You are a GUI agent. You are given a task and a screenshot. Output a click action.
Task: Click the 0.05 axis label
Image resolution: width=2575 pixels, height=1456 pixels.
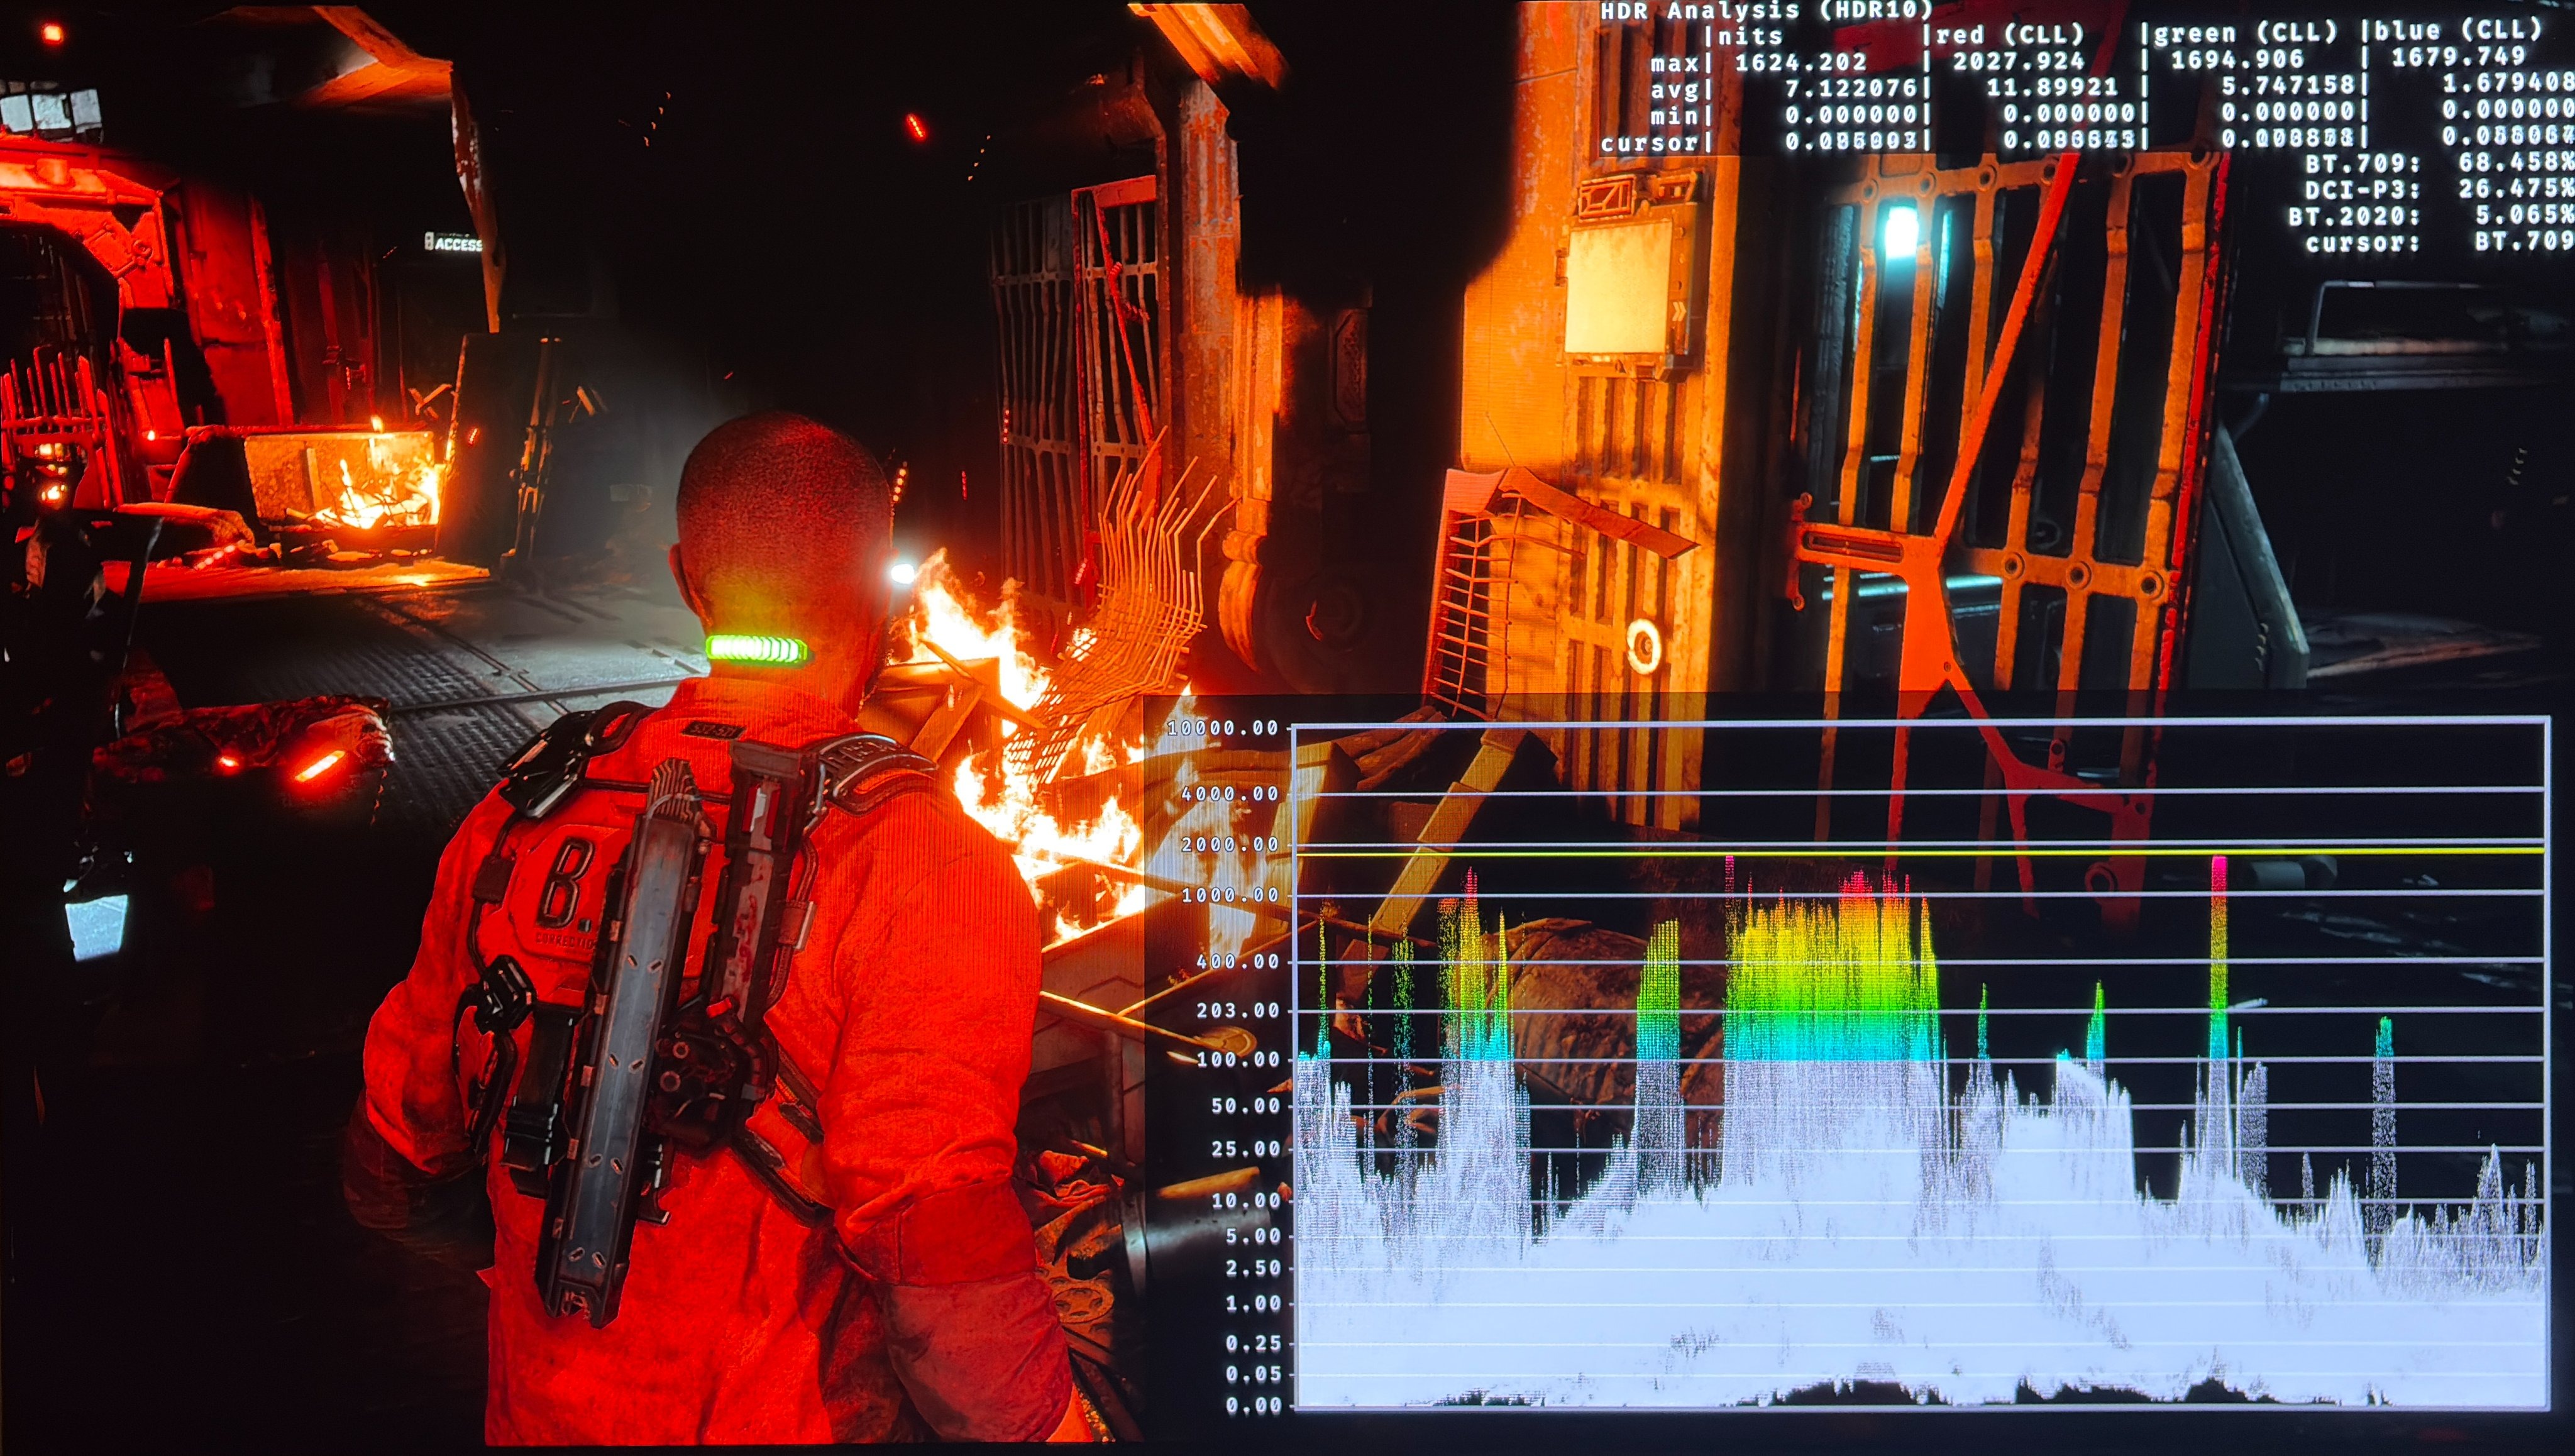point(1253,1374)
